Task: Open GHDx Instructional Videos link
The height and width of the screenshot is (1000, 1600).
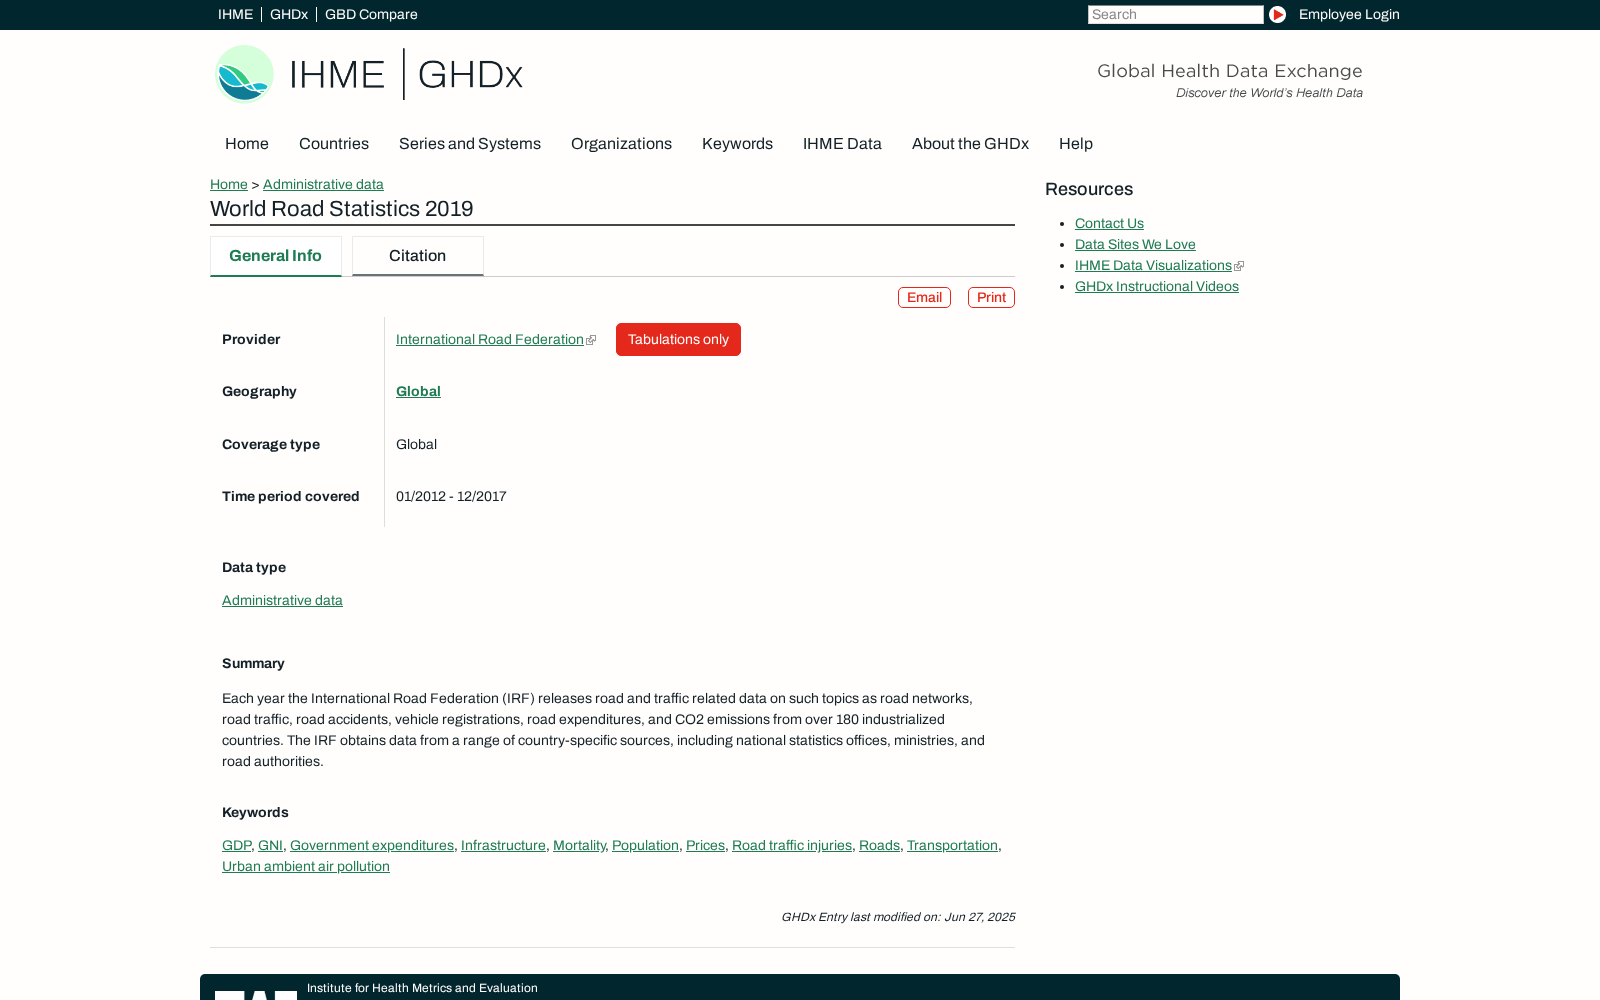Action: 1157,286
